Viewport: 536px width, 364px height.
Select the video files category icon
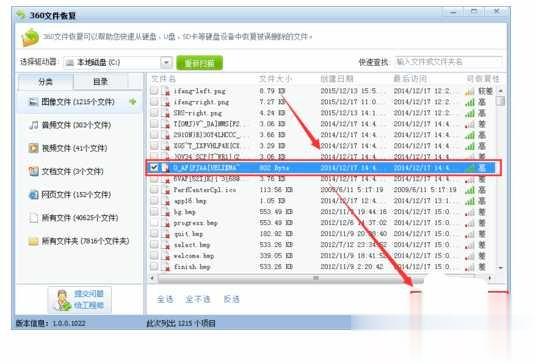[x=33, y=148]
